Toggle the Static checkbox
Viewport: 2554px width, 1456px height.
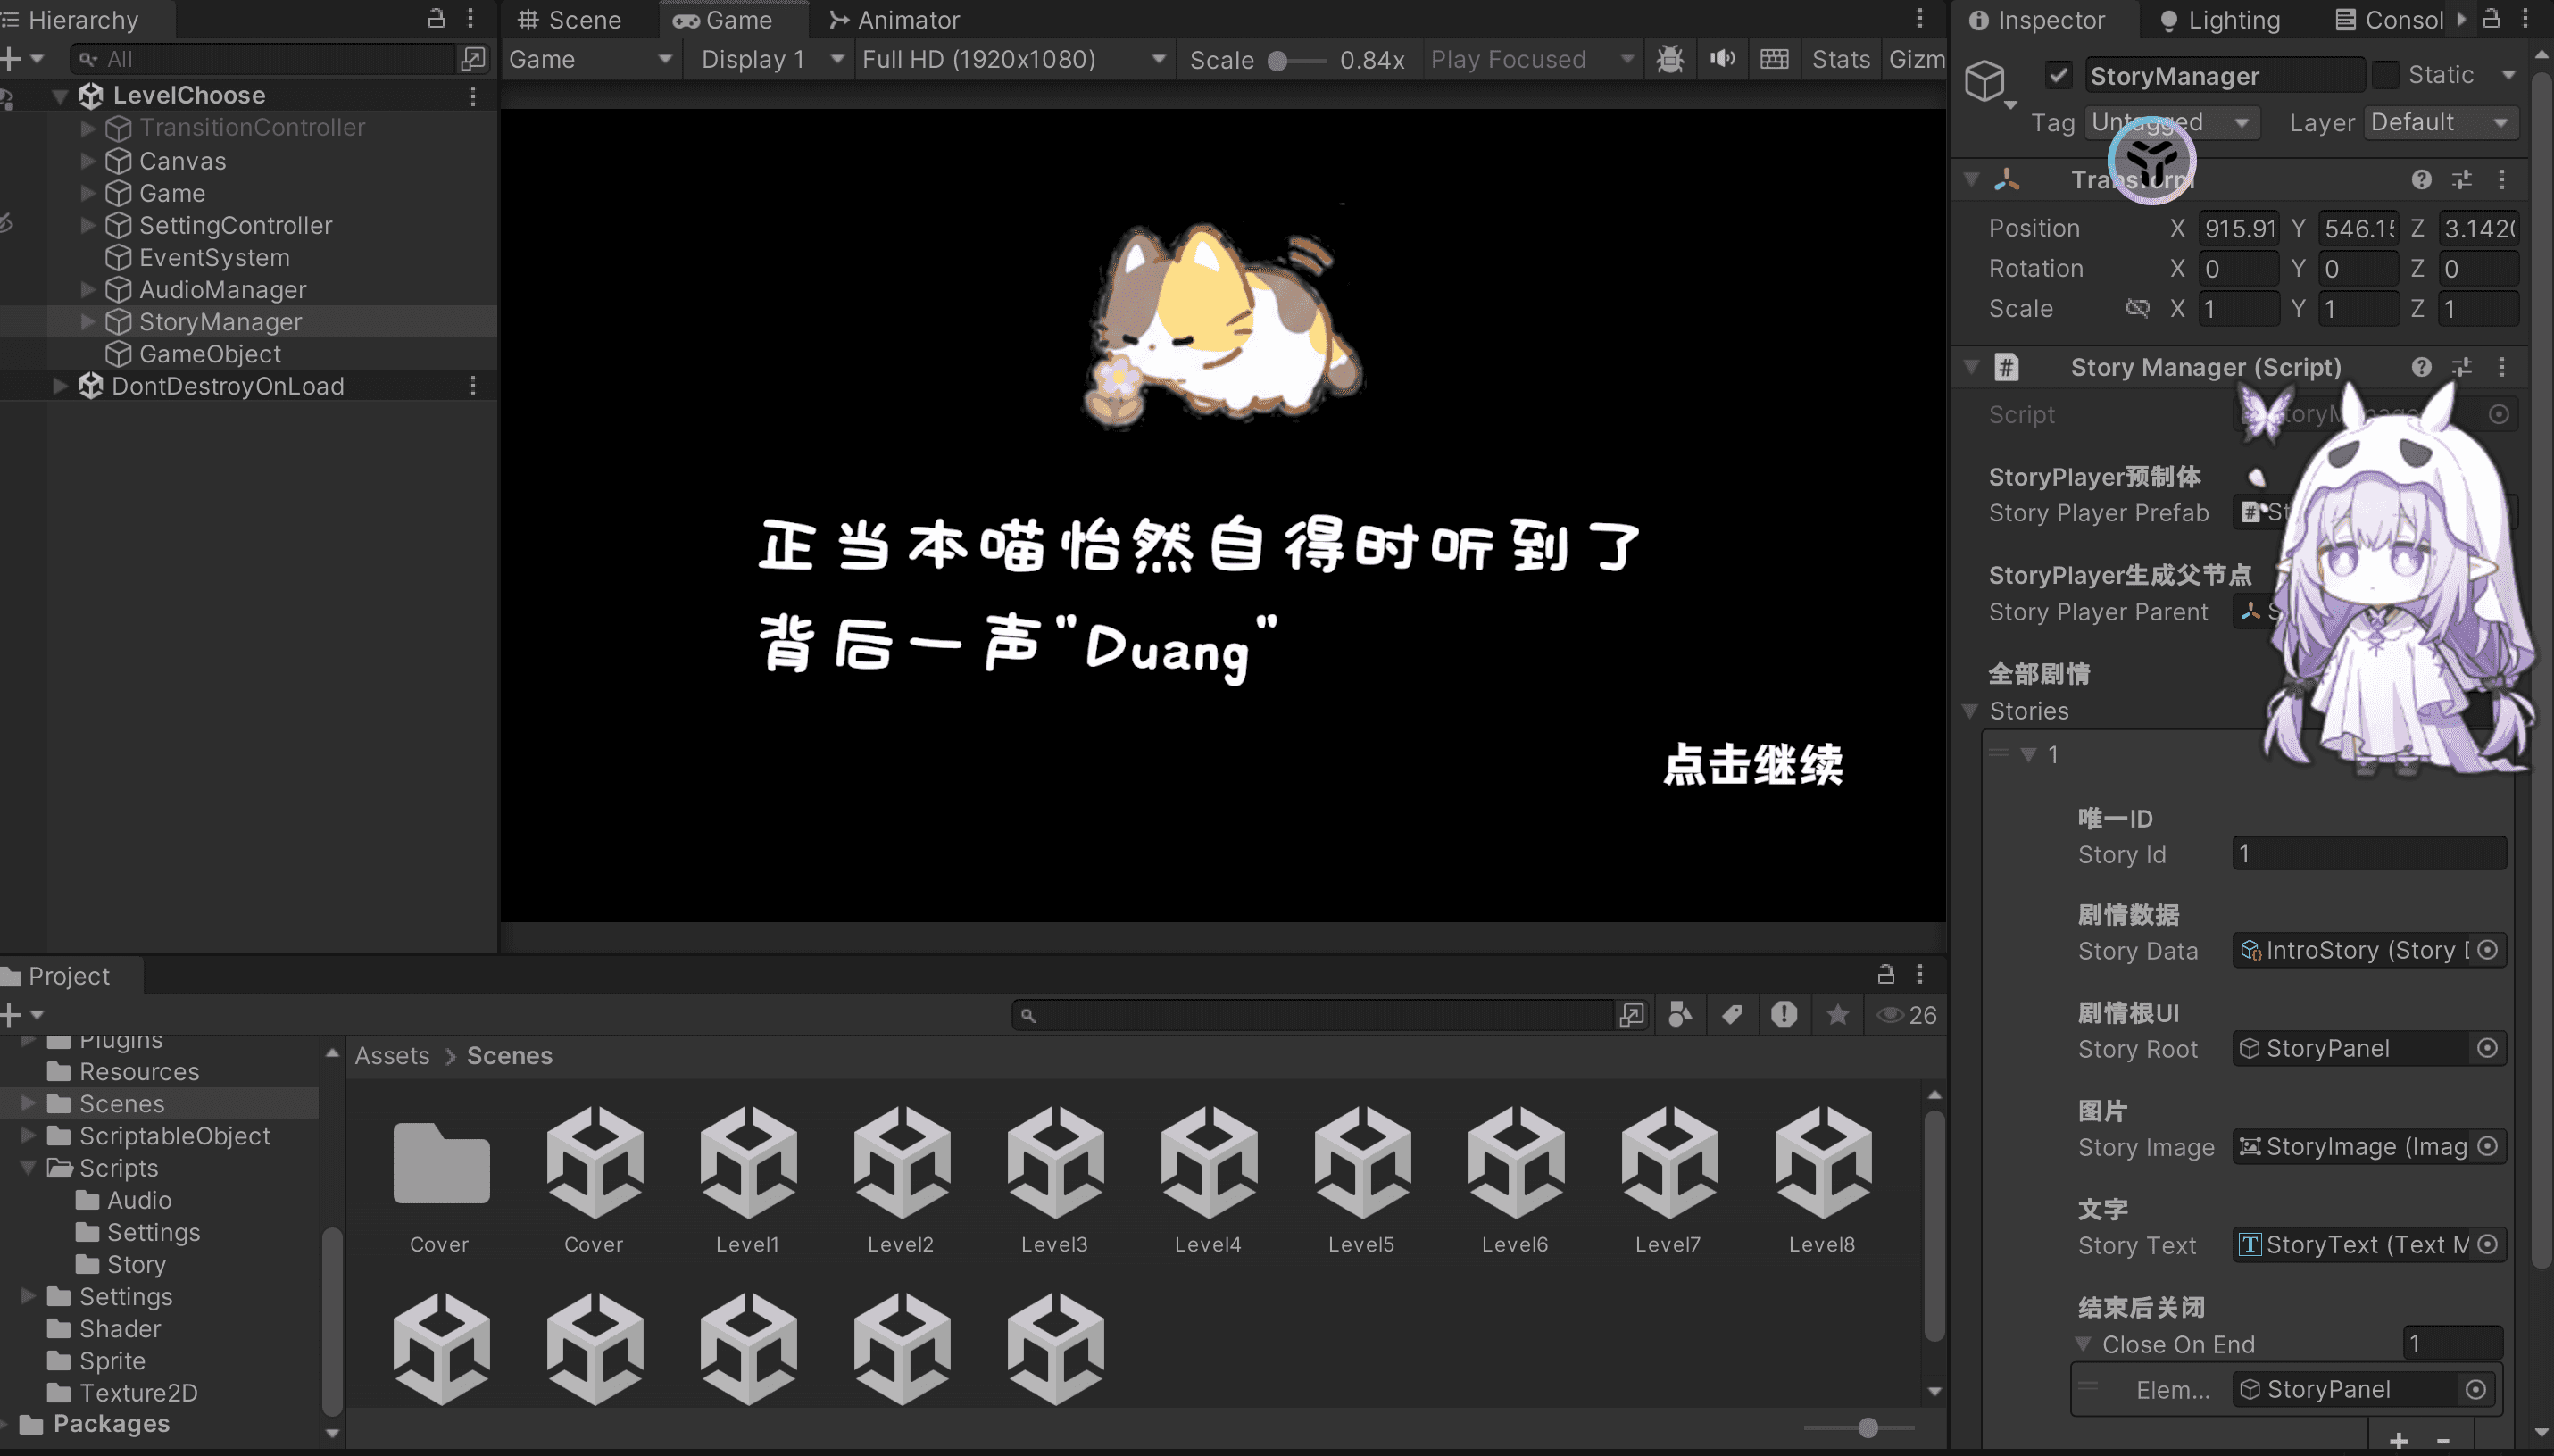tap(2385, 75)
